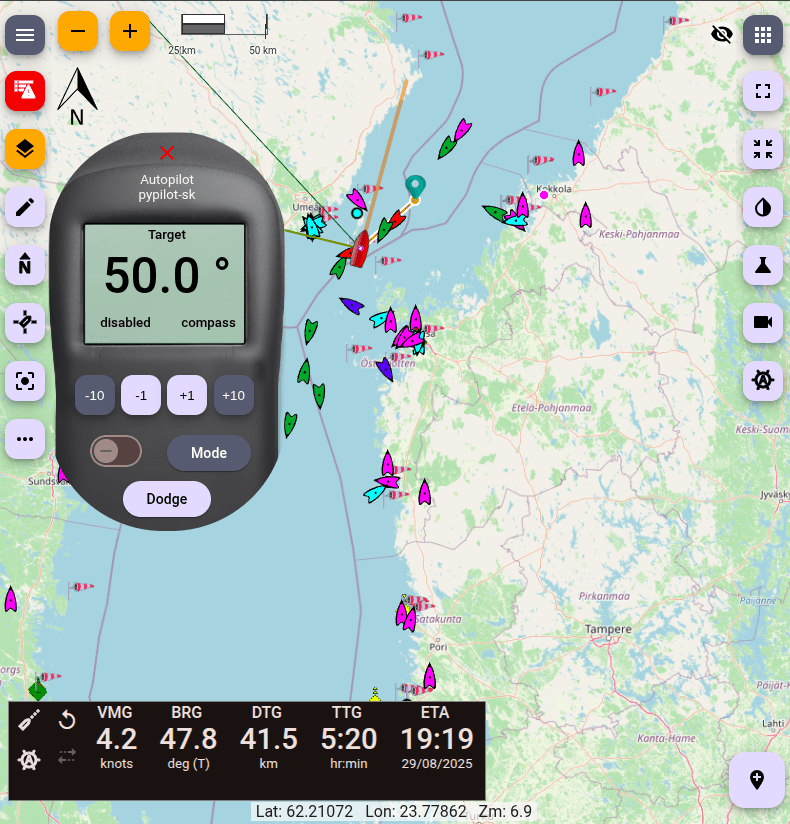Image resolution: width=790 pixels, height=824 pixels.
Task: Decrease target heading by 10 degrees
Action: point(95,395)
